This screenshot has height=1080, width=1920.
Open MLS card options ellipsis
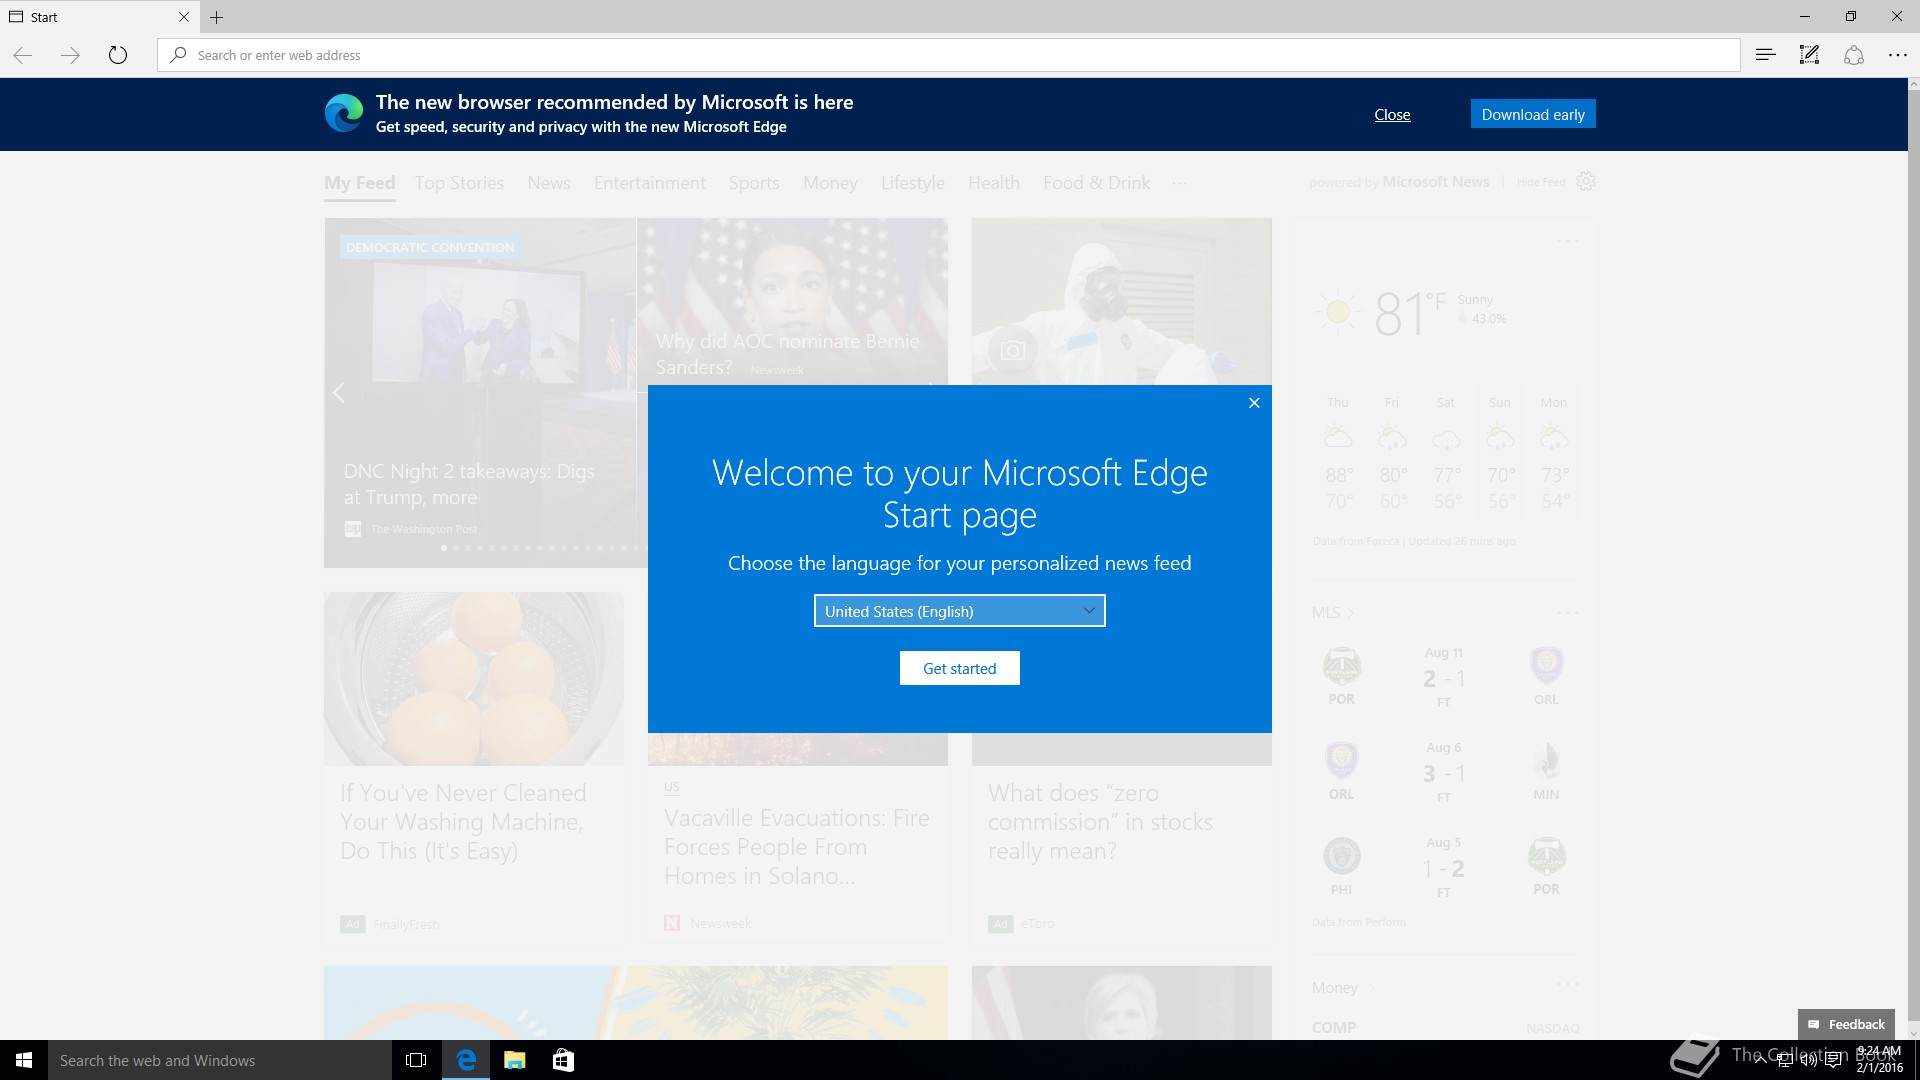click(x=1567, y=613)
